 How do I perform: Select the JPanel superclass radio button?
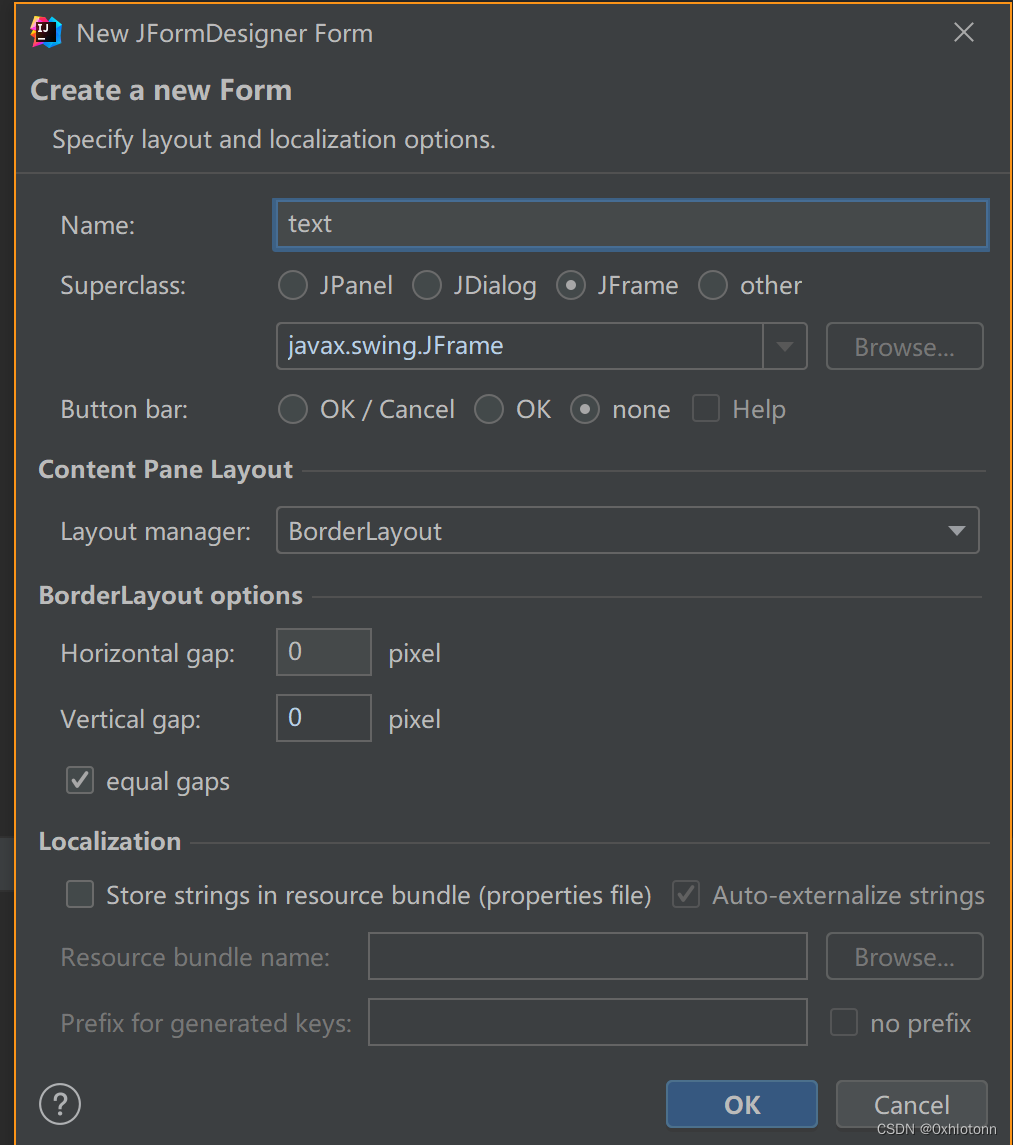pos(293,286)
